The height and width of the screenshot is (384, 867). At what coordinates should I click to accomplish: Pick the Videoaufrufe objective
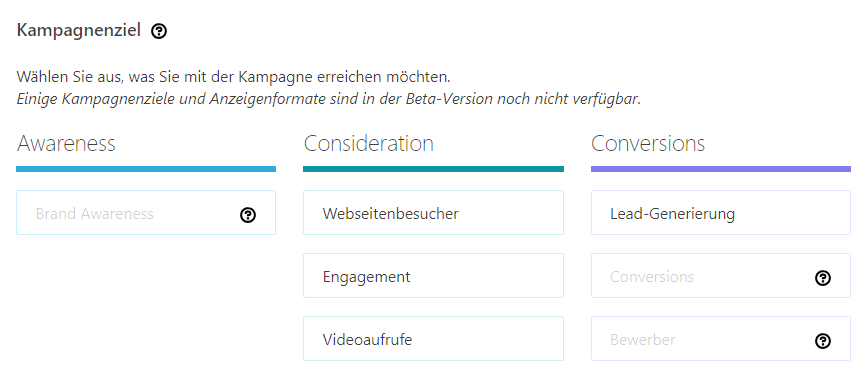[434, 339]
